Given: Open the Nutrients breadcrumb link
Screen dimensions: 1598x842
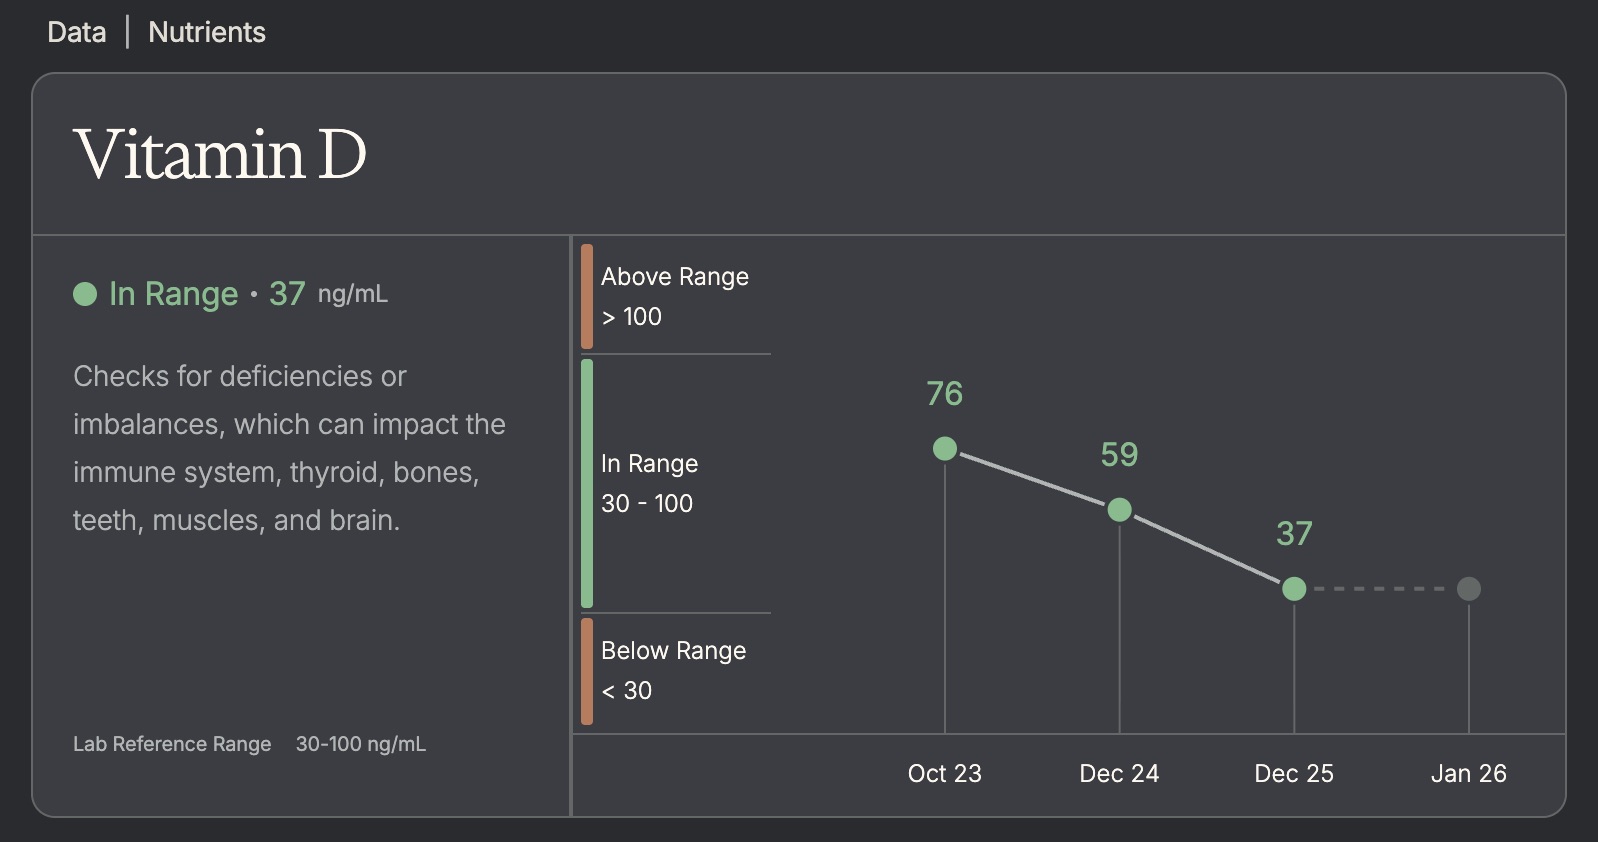Looking at the screenshot, I should 207,32.
